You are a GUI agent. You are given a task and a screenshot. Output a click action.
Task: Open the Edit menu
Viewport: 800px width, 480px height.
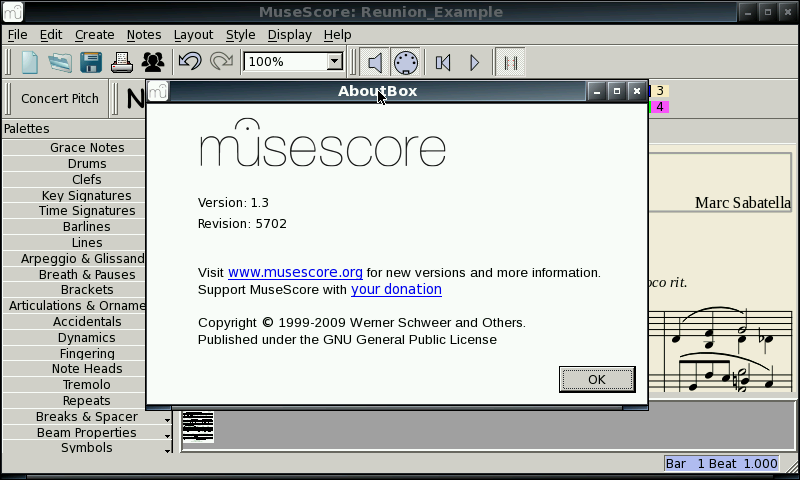(51, 35)
